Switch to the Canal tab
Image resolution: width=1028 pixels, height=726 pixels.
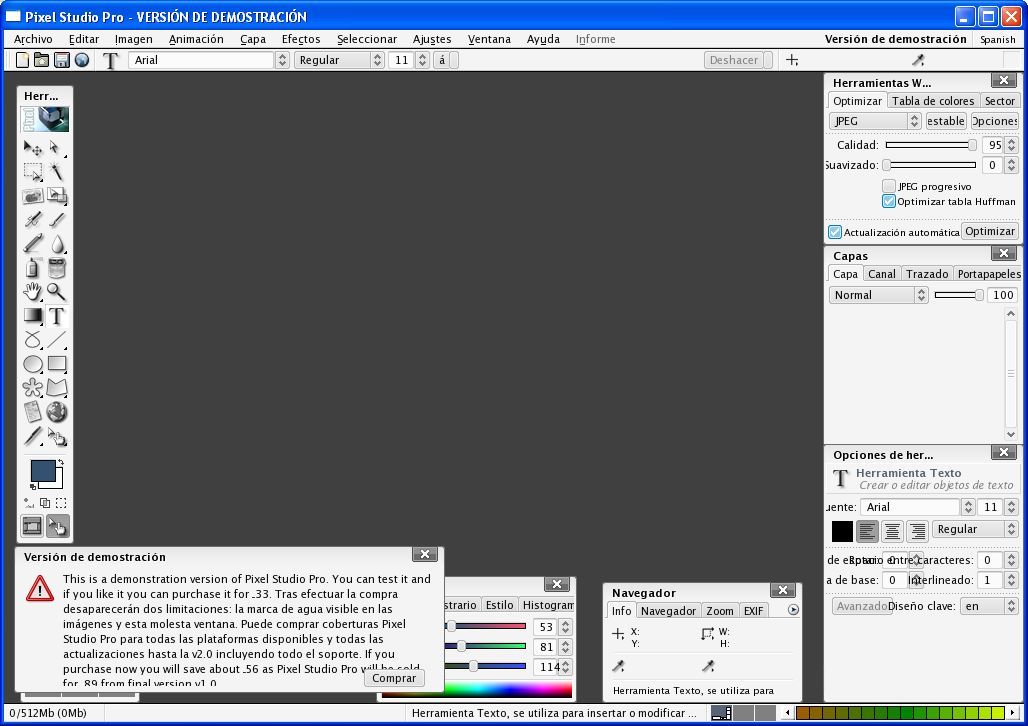(882, 274)
